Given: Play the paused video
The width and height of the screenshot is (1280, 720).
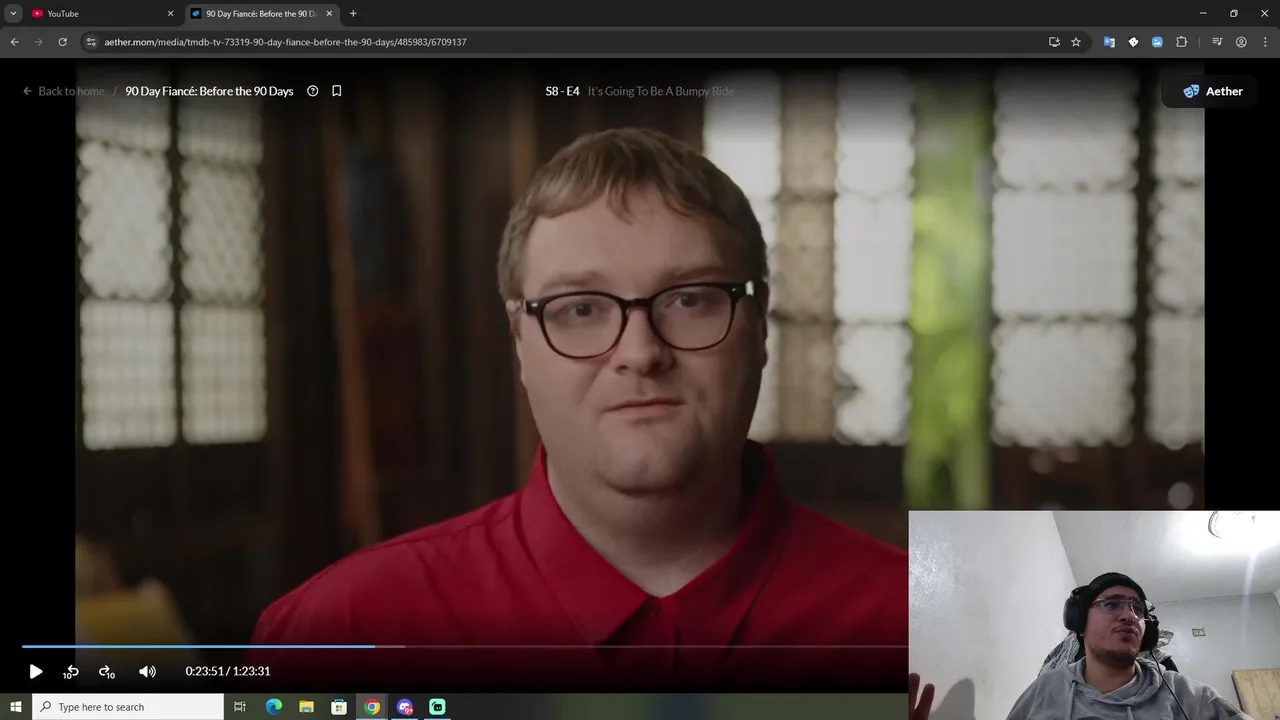Looking at the screenshot, I should pos(36,672).
